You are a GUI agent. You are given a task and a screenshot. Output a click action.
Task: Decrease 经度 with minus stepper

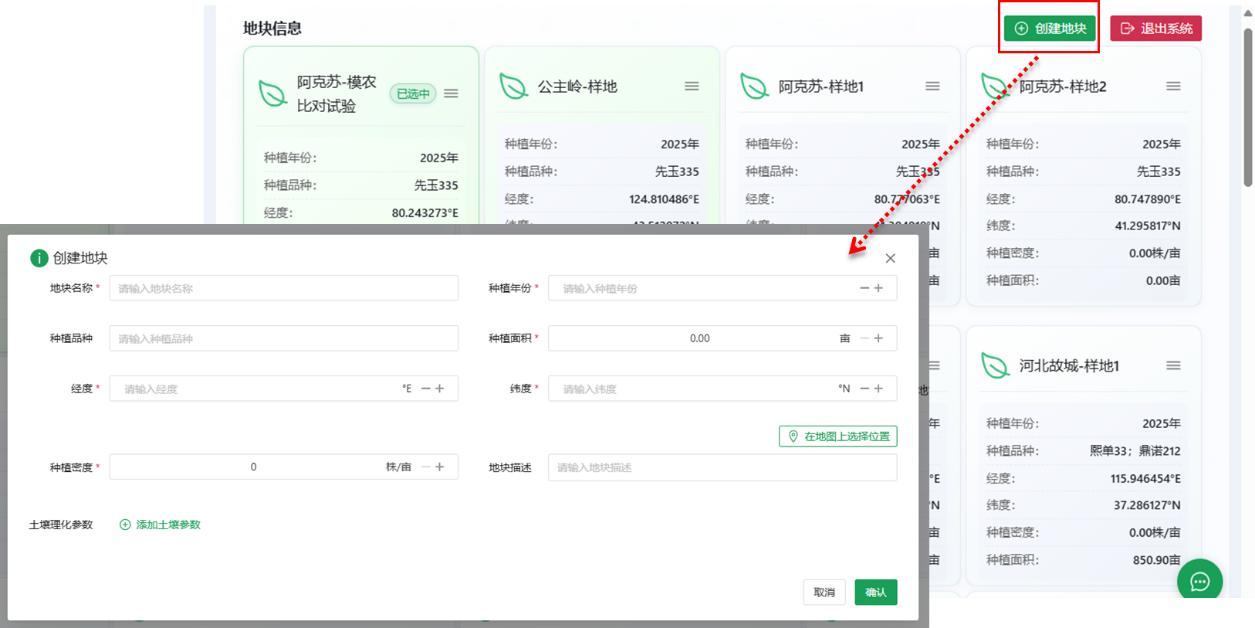coord(425,388)
